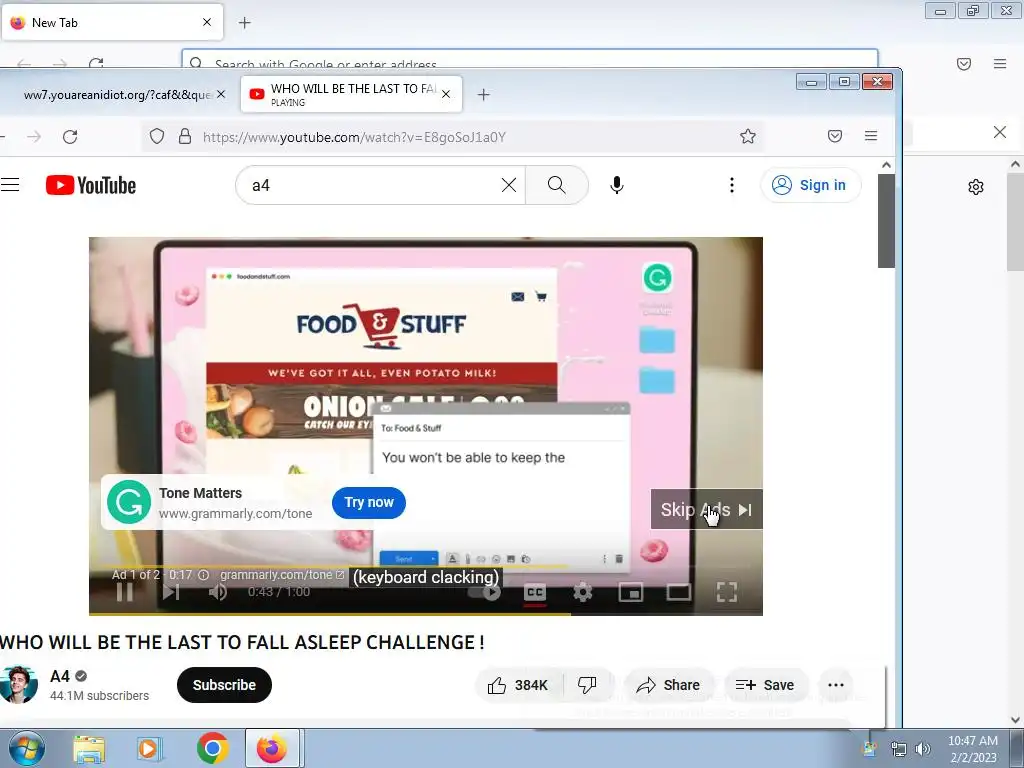
Task: Mute the video volume speaker icon
Action: 217,592
